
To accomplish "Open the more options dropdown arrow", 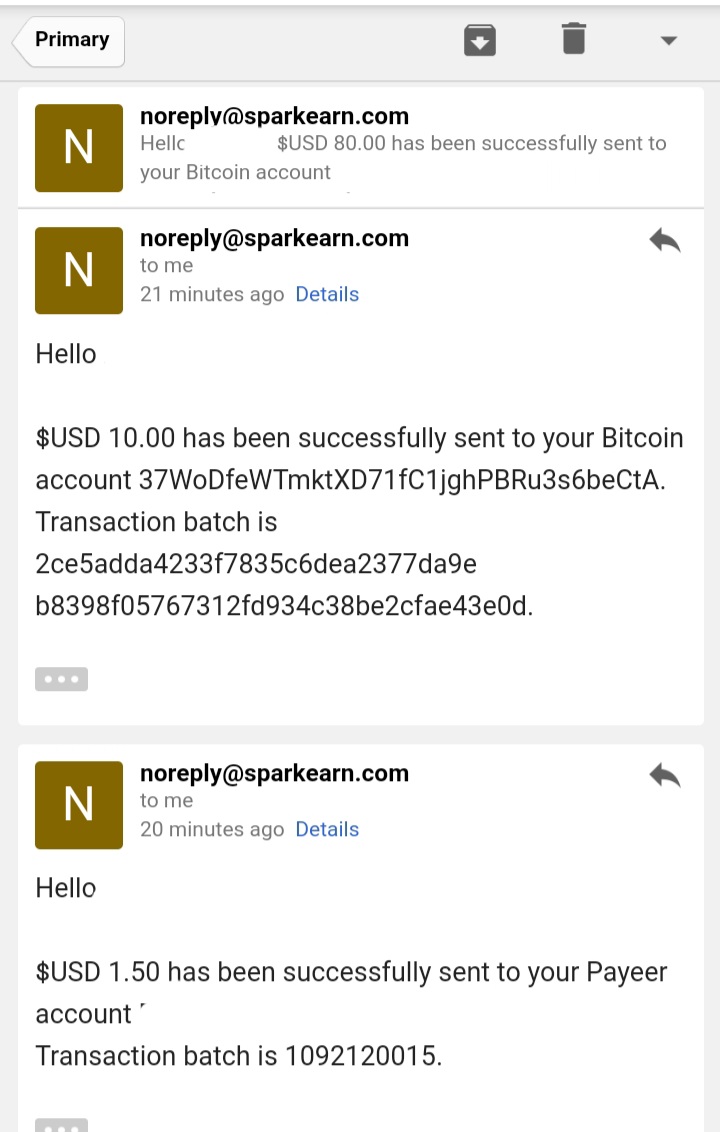I will [x=669, y=40].
